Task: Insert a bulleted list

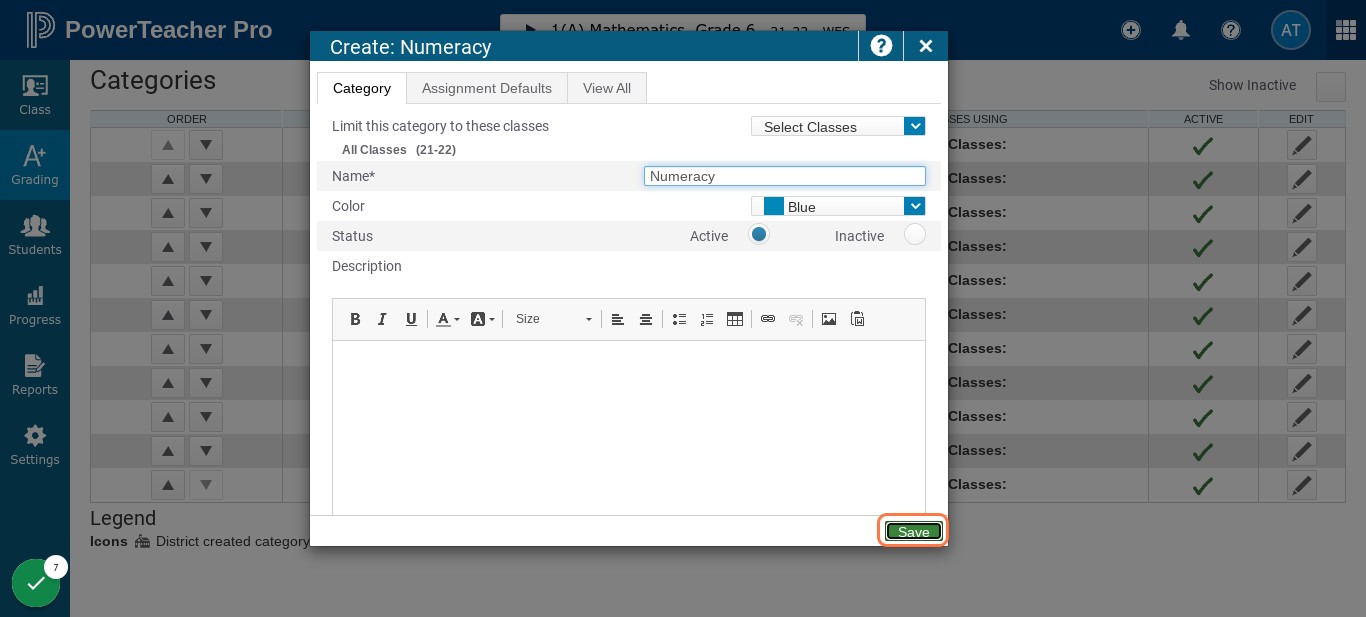Action: click(679, 319)
